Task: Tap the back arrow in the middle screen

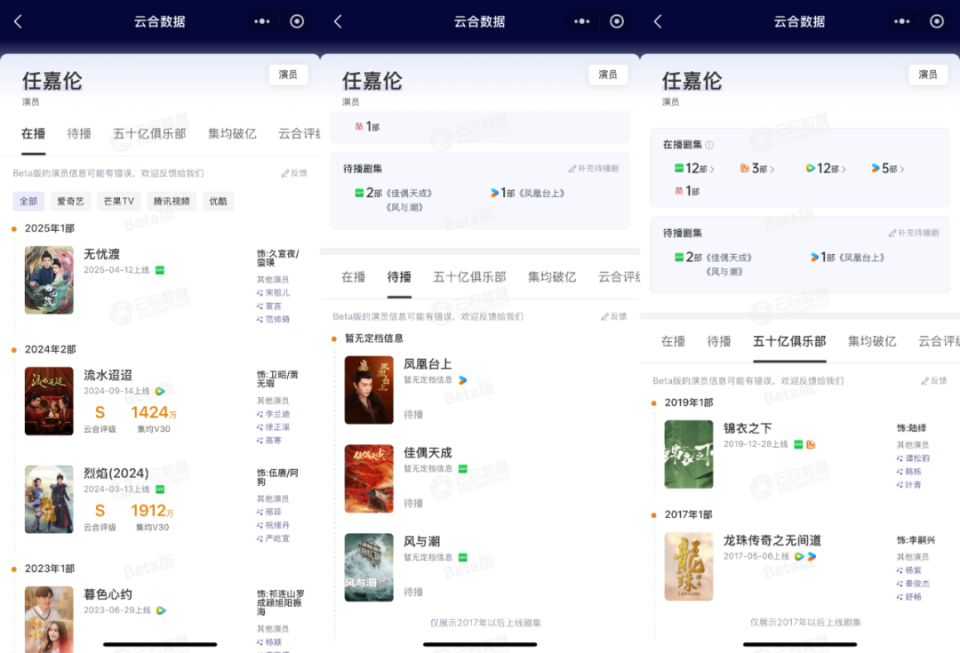Action: point(338,21)
